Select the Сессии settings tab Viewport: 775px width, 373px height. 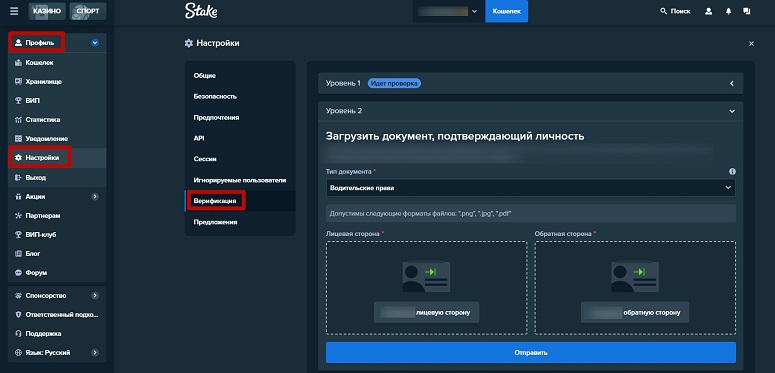tap(240, 159)
